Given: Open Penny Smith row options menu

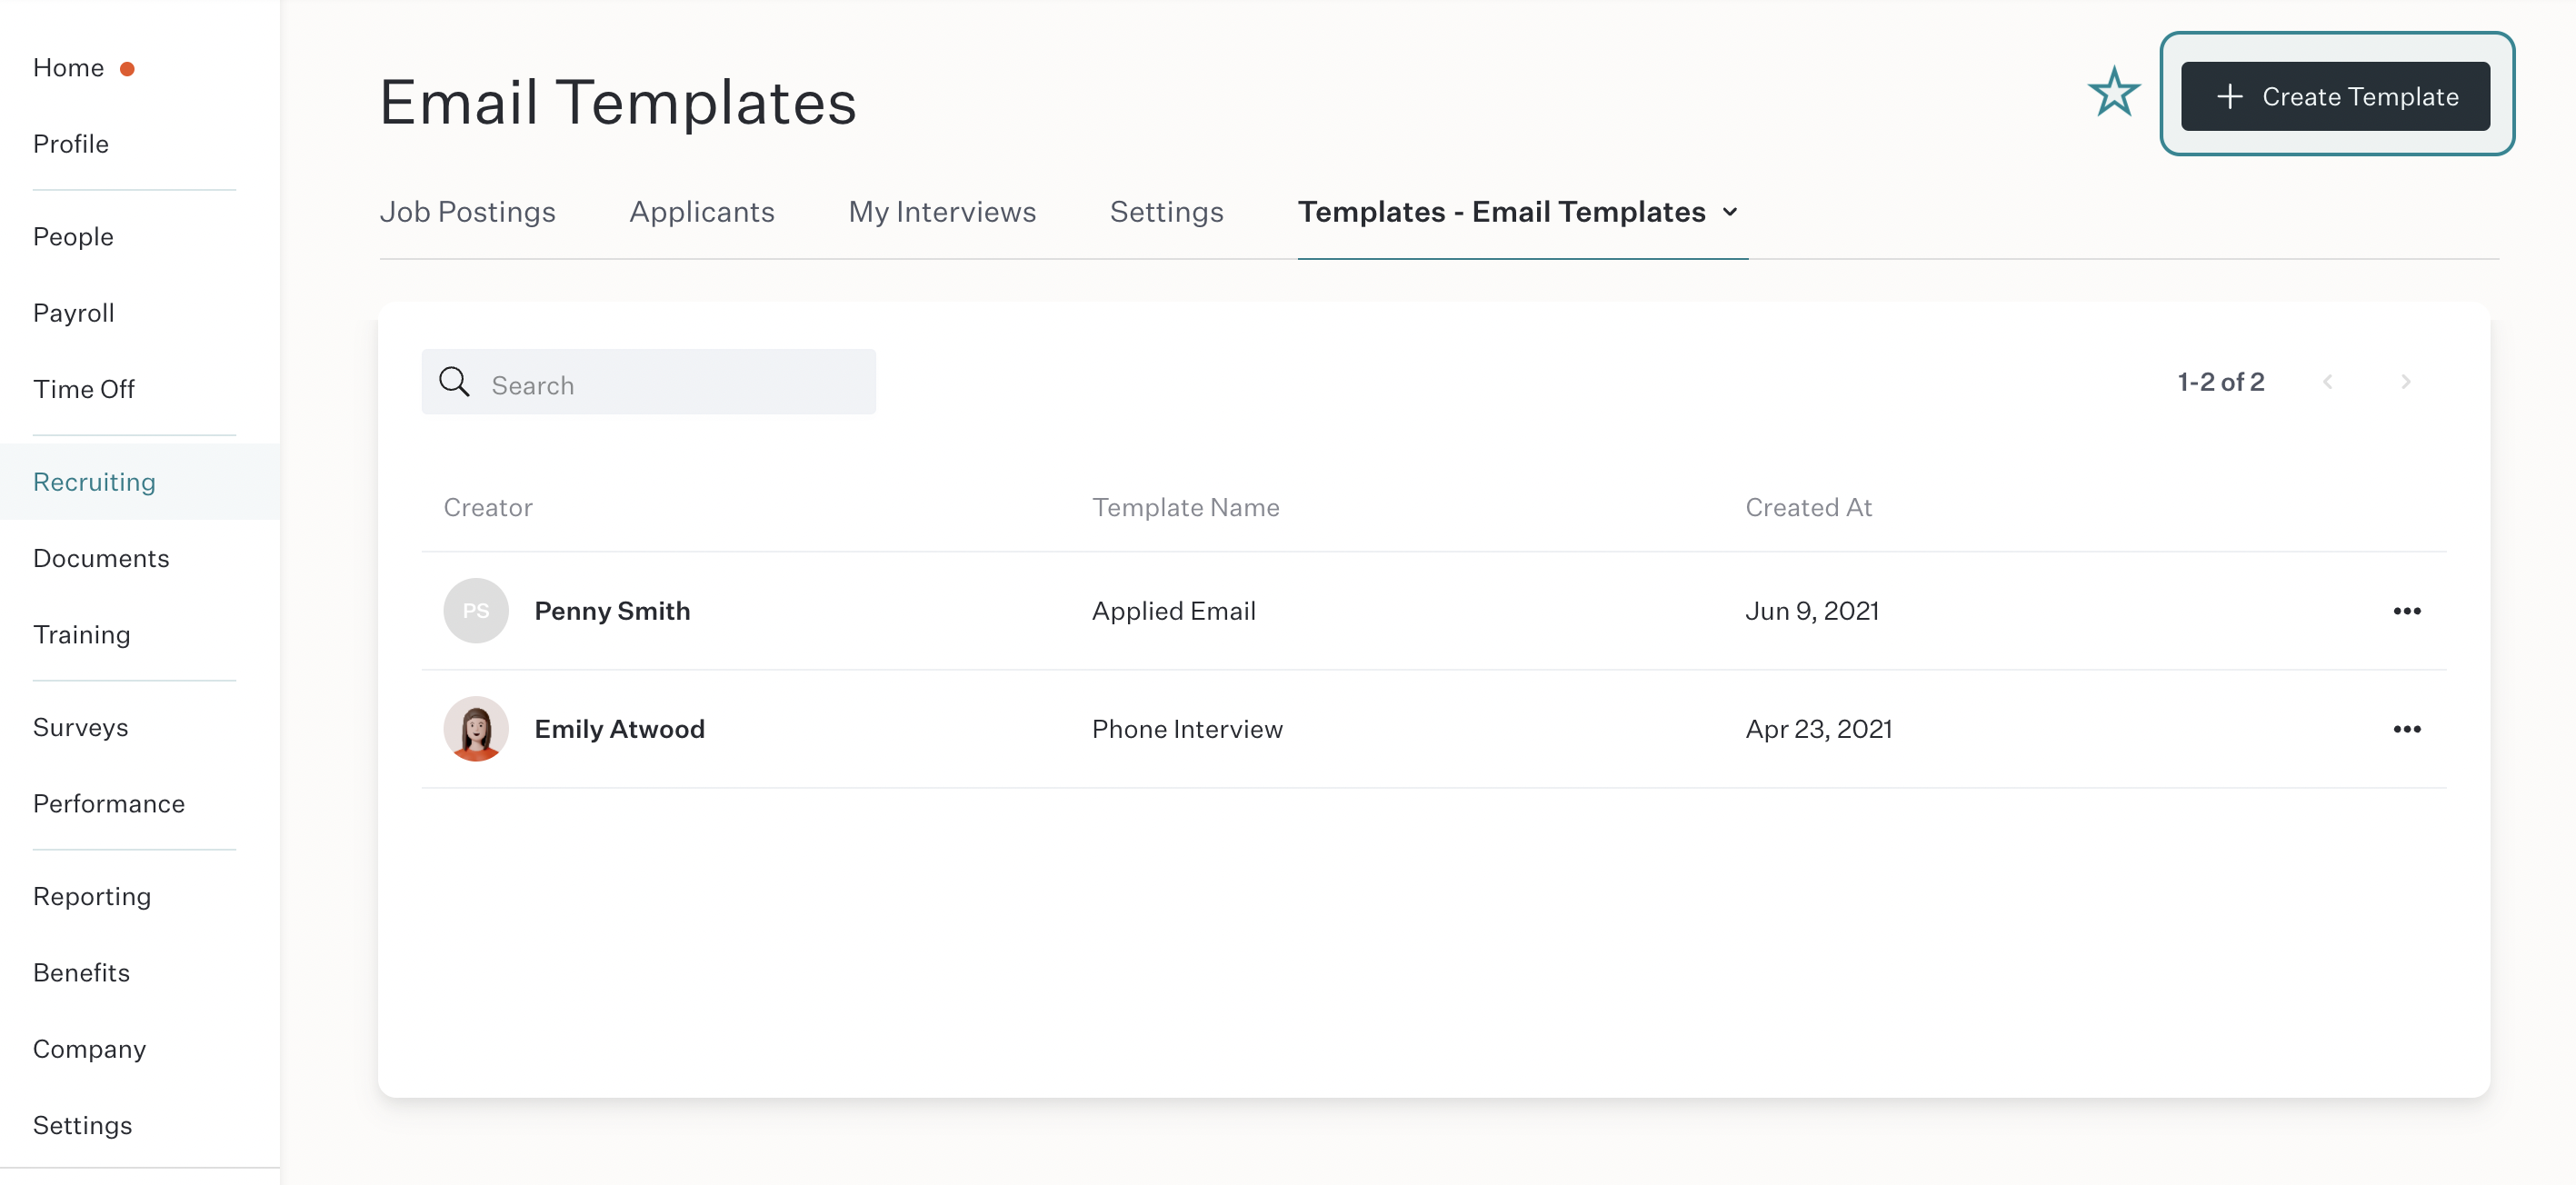Looking at the screenshot, I should 2406,611.
